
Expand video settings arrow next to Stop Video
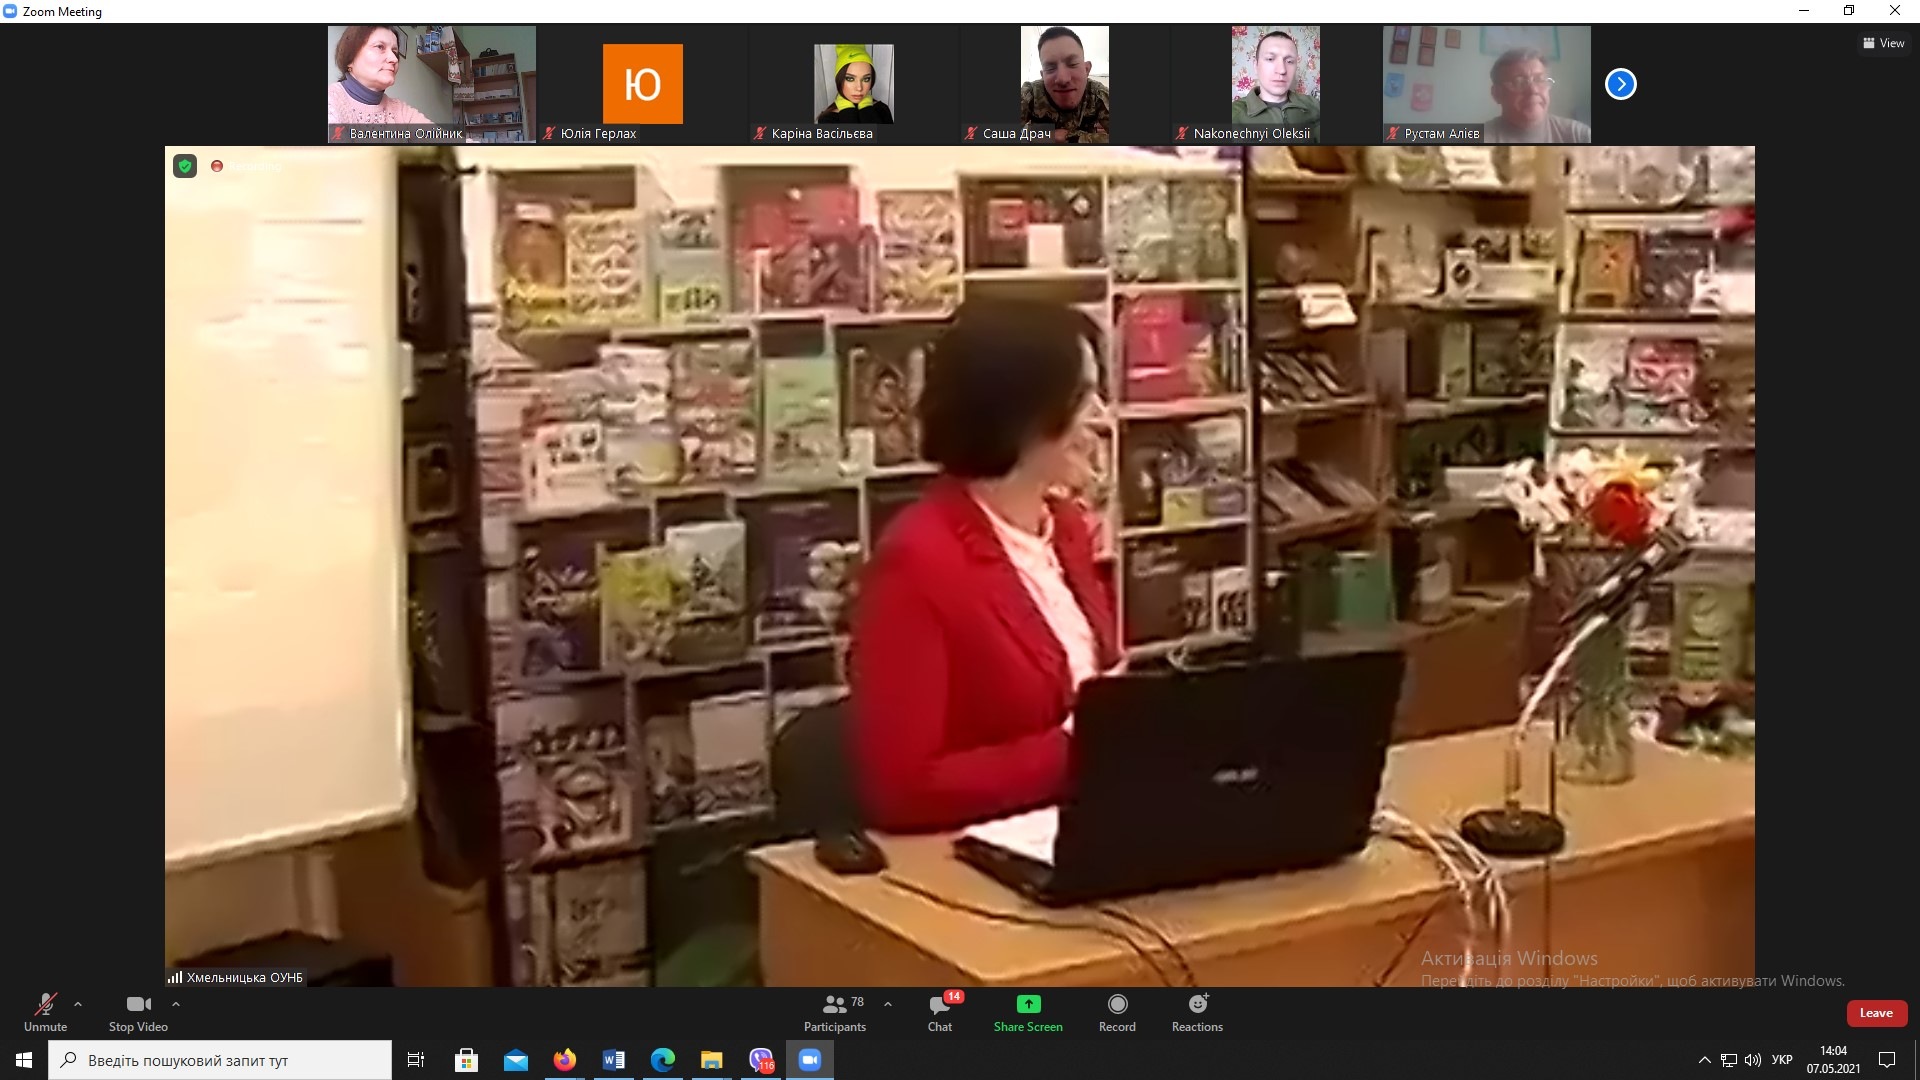tap(176, 1004)
